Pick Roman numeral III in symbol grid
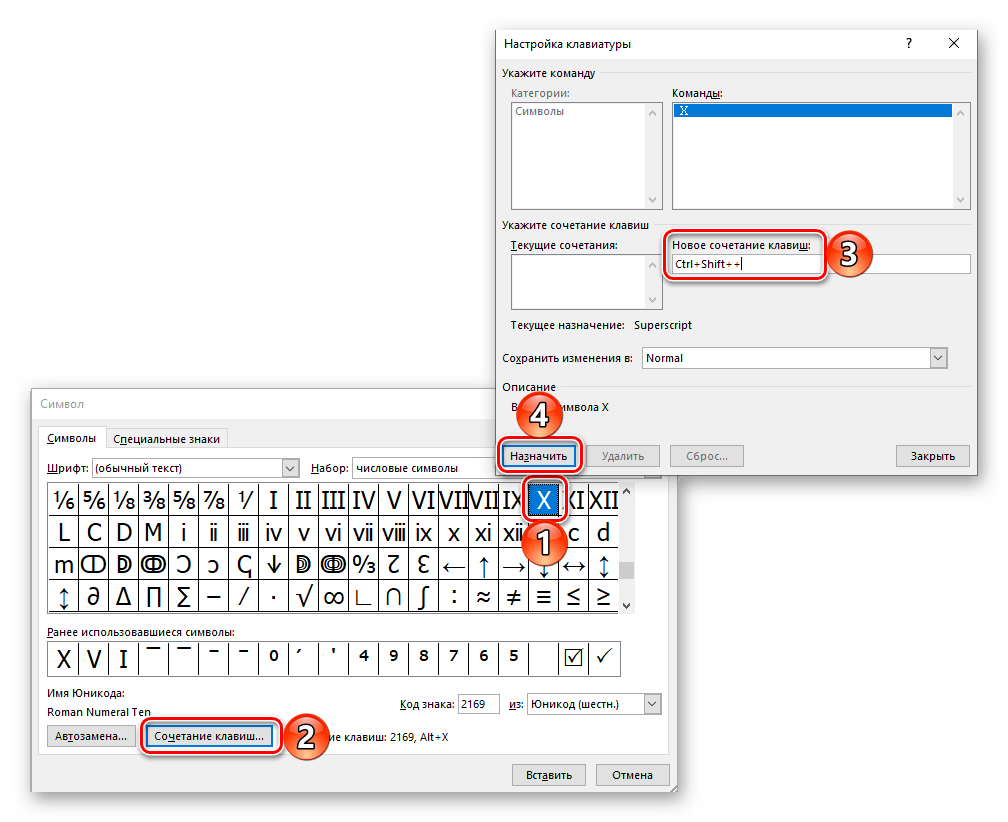The width and height of the screenshot is (1008, 822). [333, 499]
